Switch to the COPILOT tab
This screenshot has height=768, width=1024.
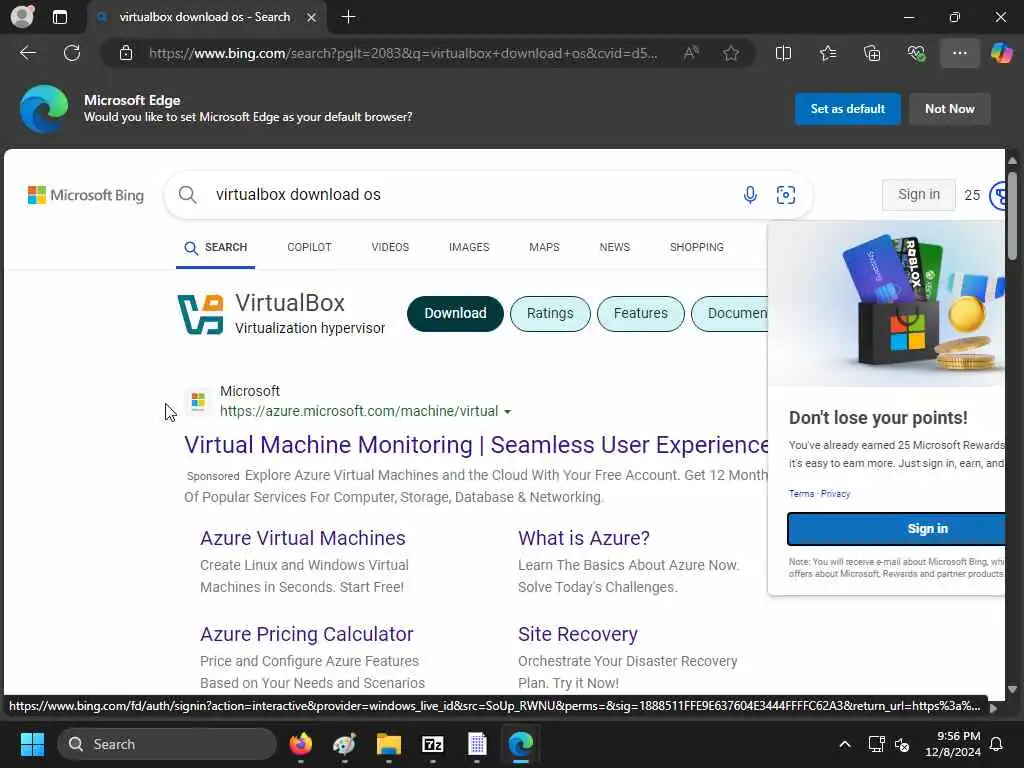tap(309, 248)
